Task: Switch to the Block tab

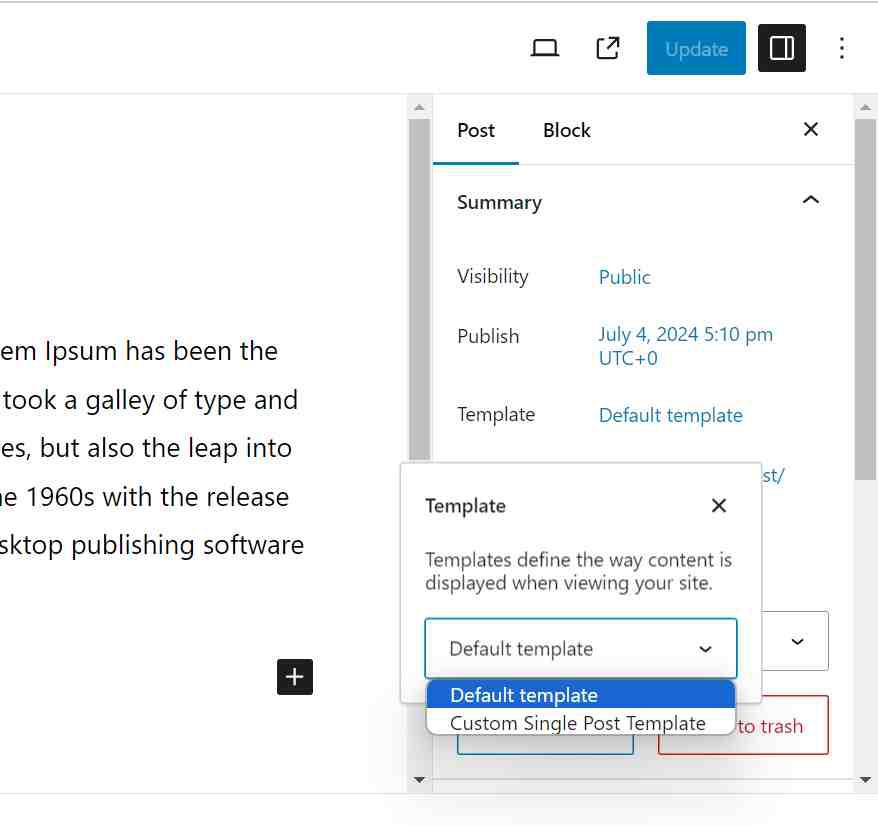Action: click(567, 130)
